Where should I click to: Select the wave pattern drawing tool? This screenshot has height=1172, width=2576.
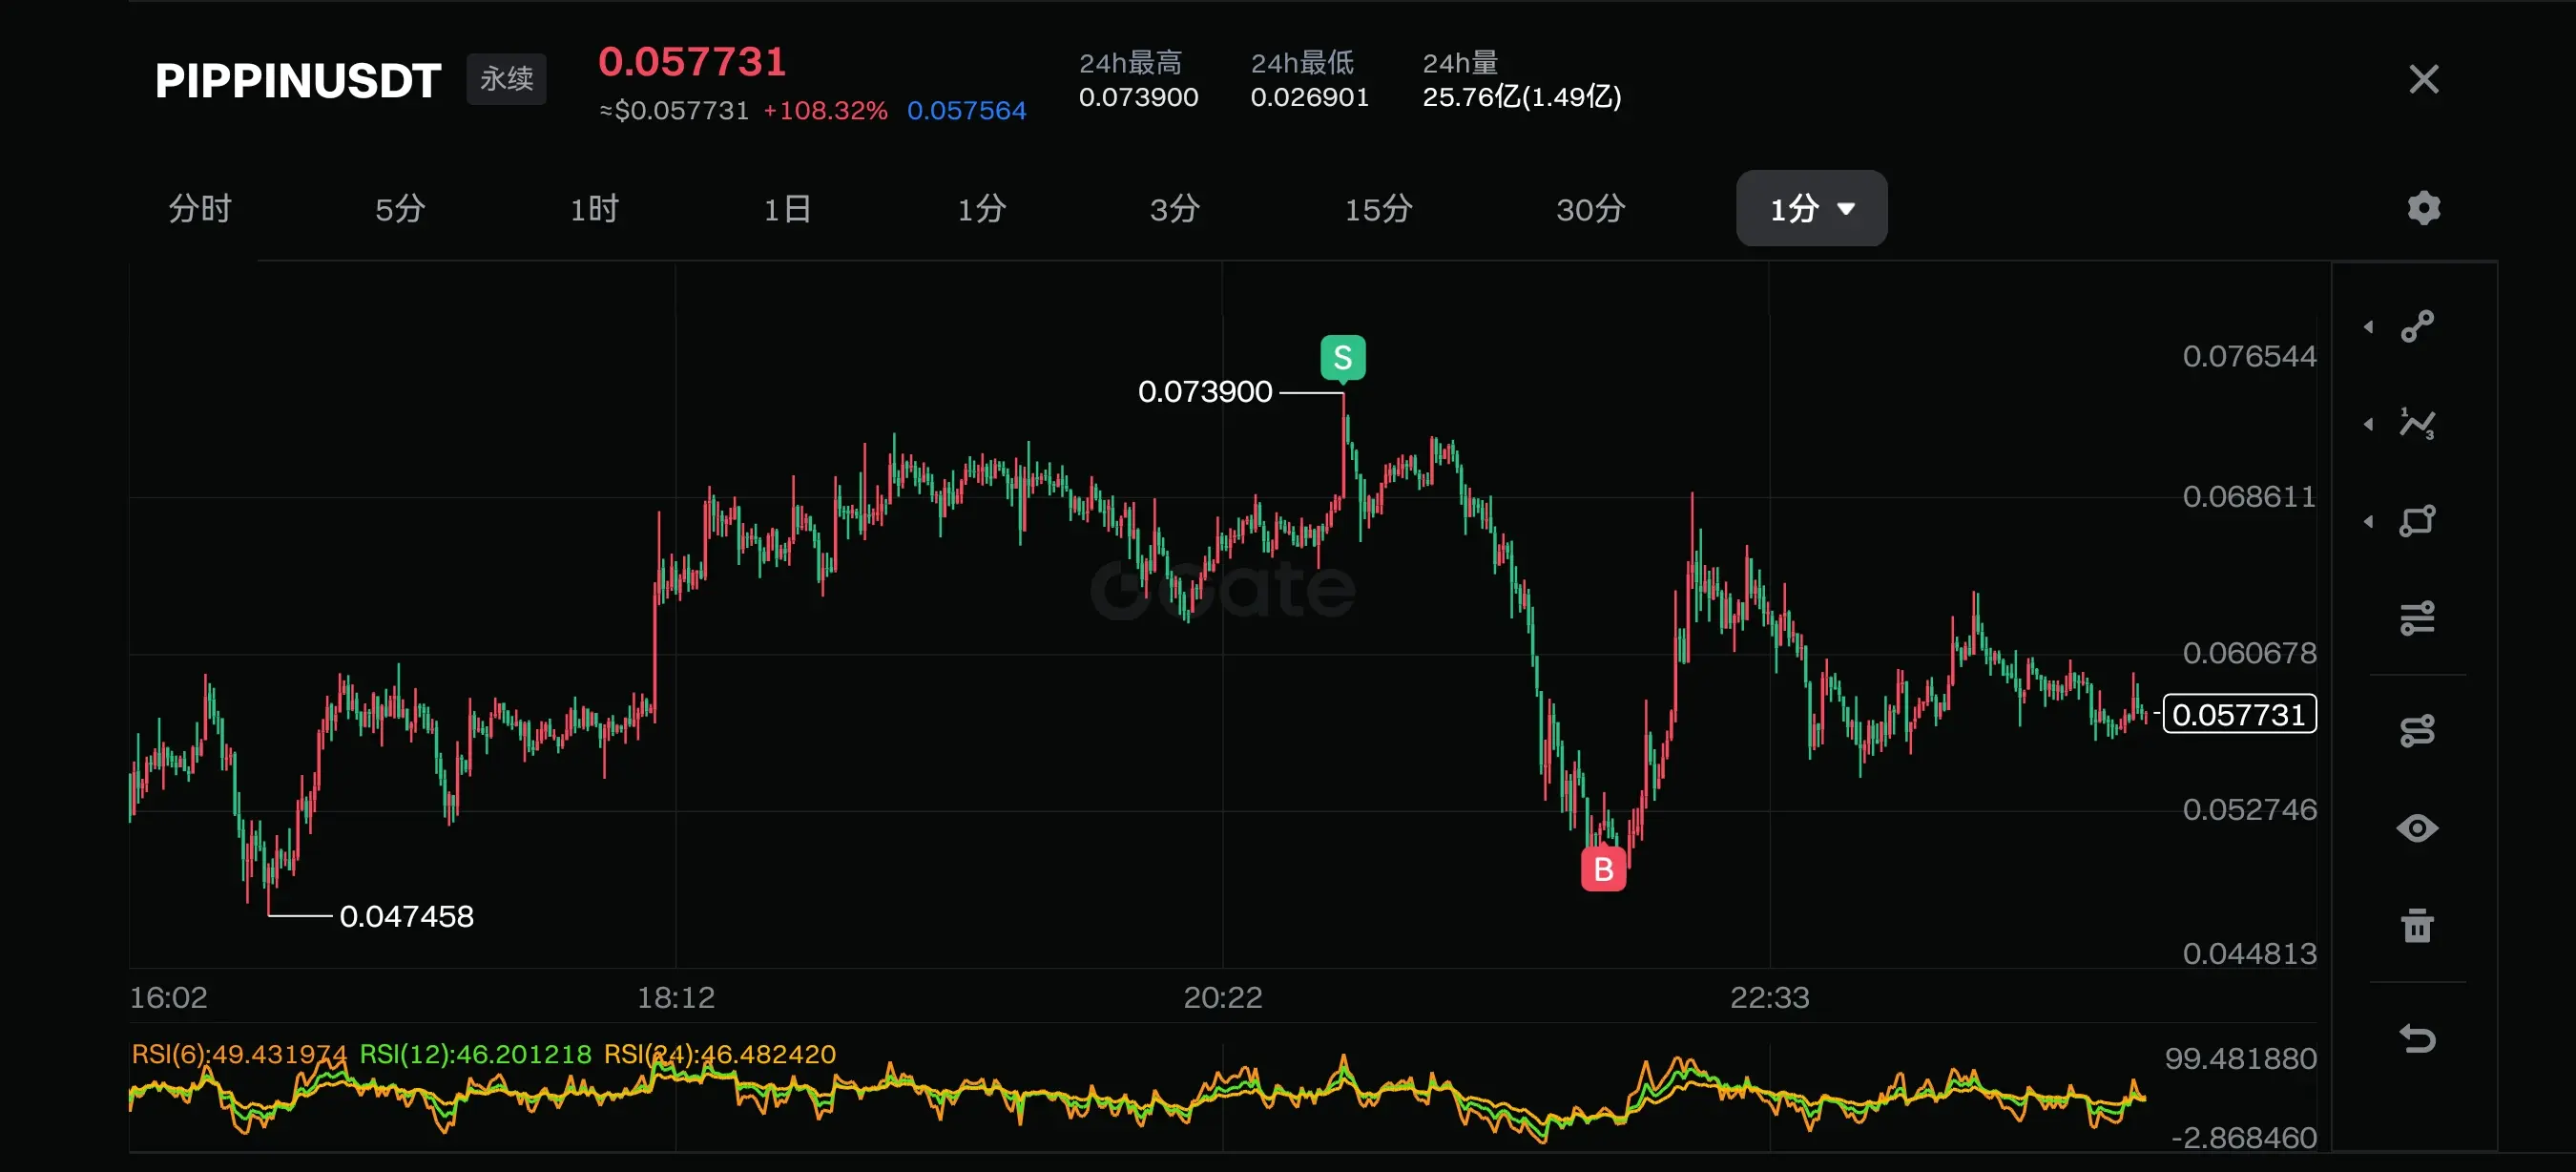2417,424
